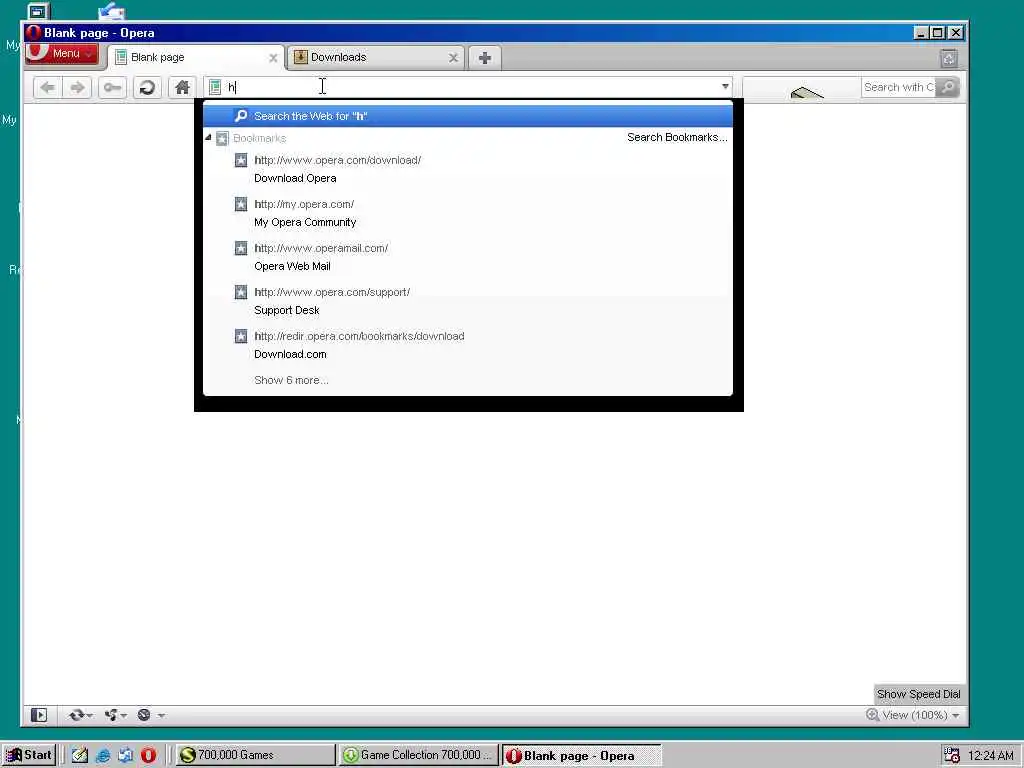Open a new tab with plus button
The image size is (1024, 768).
pos(485,58)
